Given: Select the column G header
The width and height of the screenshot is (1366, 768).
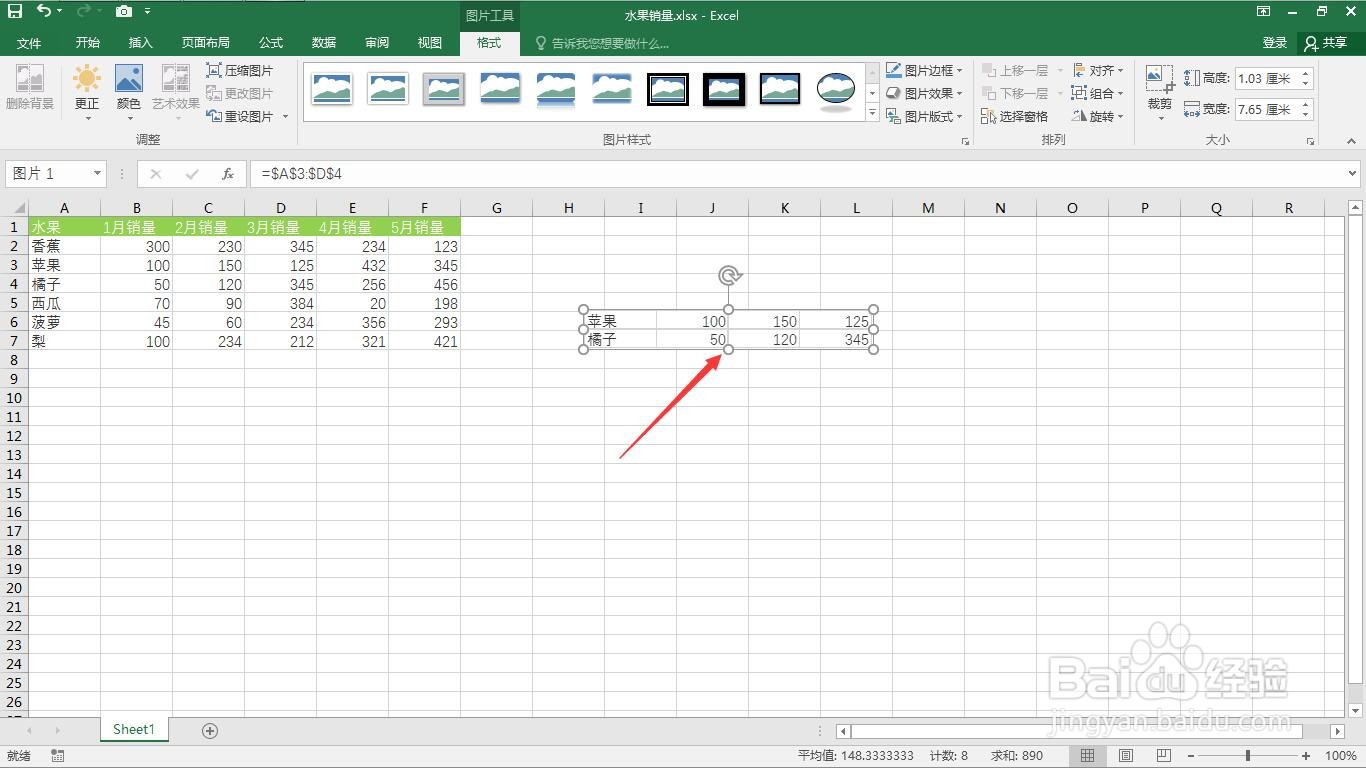Looking at the screenshot, I should (497, 208).
